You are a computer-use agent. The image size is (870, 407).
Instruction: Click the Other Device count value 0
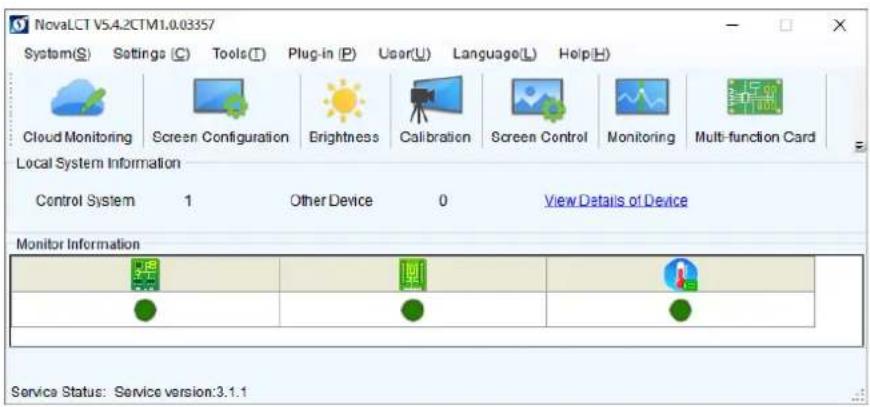point(443,201)
